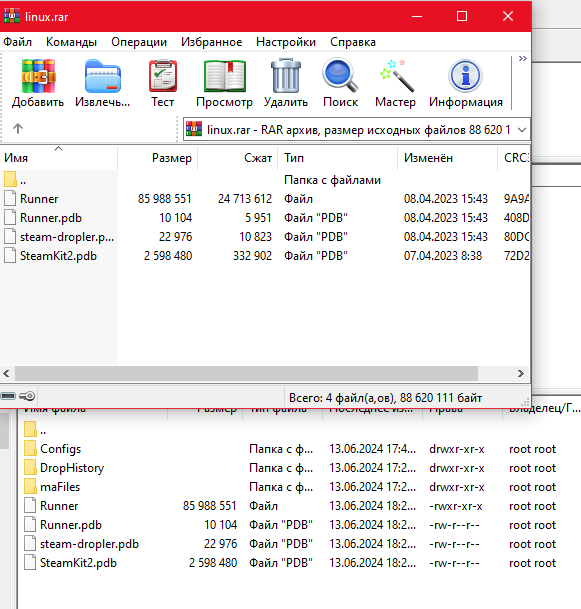The height and width of the screenshot is (609, 581).
Task: Select steam-dropler.p... in the archive list
Action: (x=265, y=237)
